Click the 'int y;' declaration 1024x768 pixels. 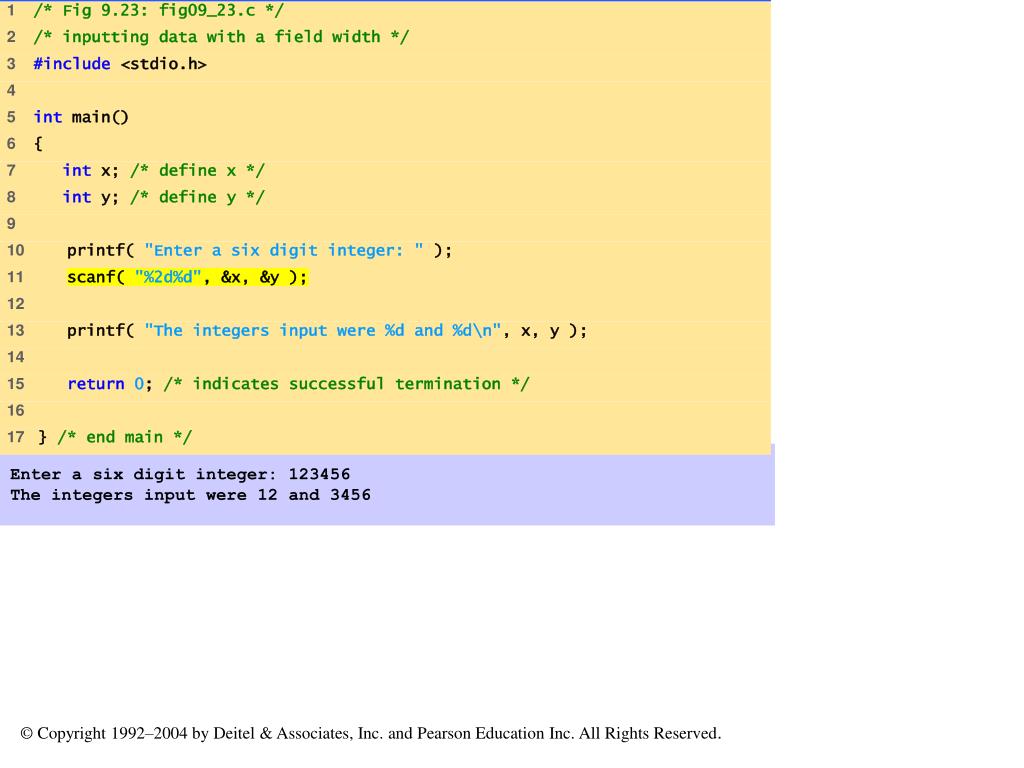[91, 197]
